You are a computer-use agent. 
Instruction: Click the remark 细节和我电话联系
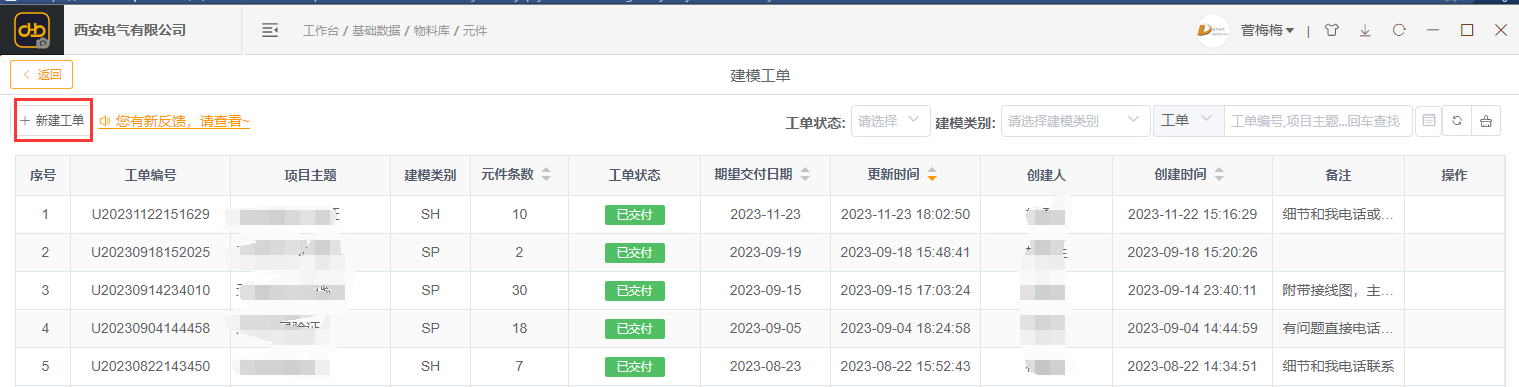tap(1338, 366)
